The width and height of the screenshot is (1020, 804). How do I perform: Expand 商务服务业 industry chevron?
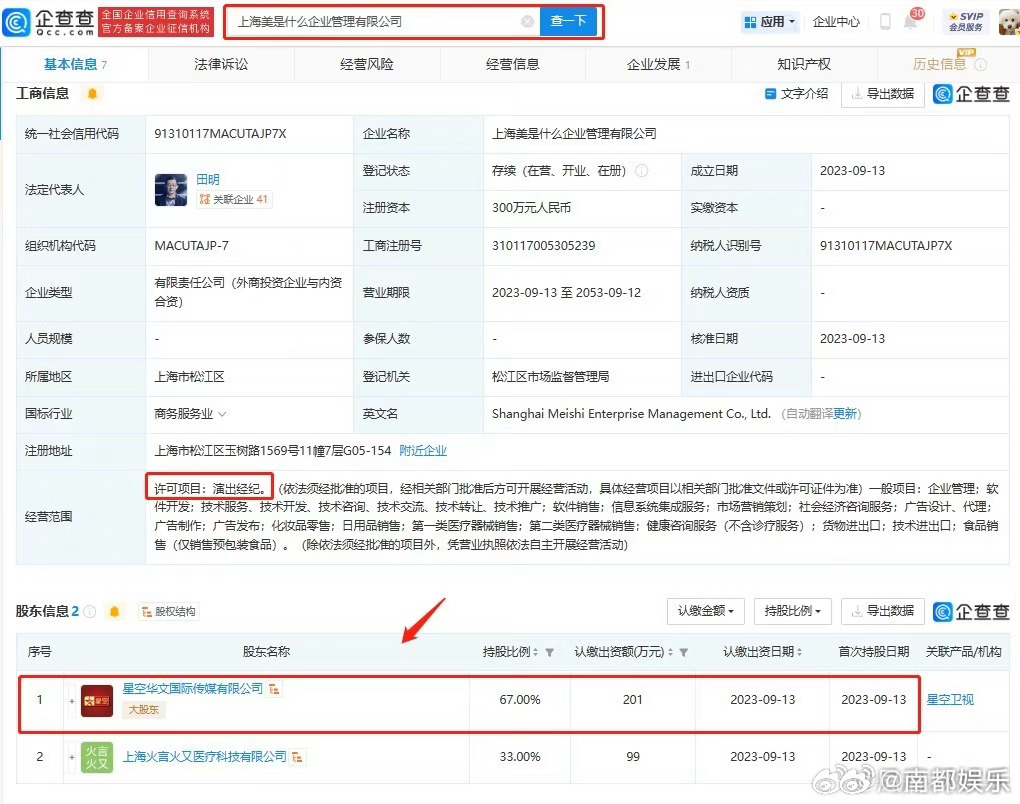(222, 414)
